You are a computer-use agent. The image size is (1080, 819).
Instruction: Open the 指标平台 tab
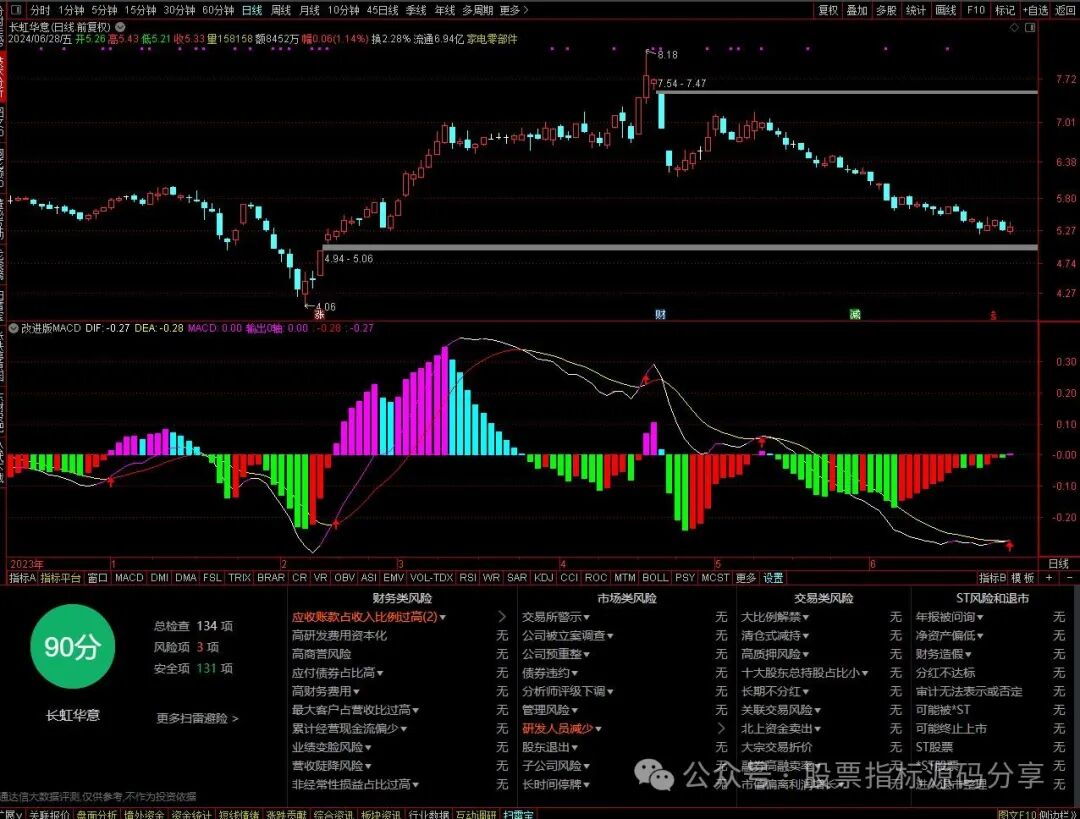[61, 577]
